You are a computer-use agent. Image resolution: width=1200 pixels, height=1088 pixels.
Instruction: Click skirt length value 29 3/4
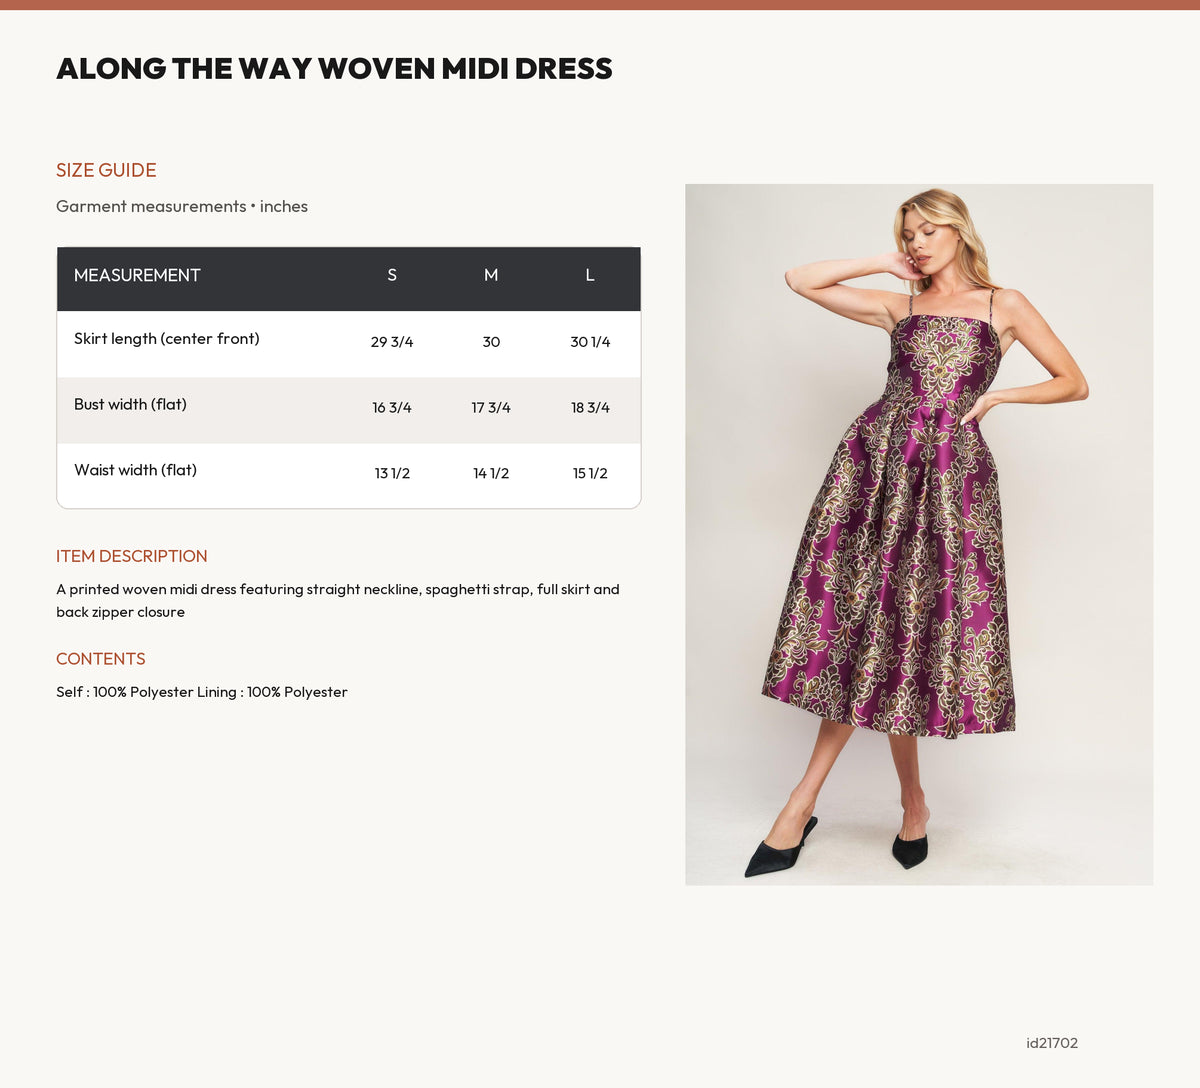[x=392, y=342]
